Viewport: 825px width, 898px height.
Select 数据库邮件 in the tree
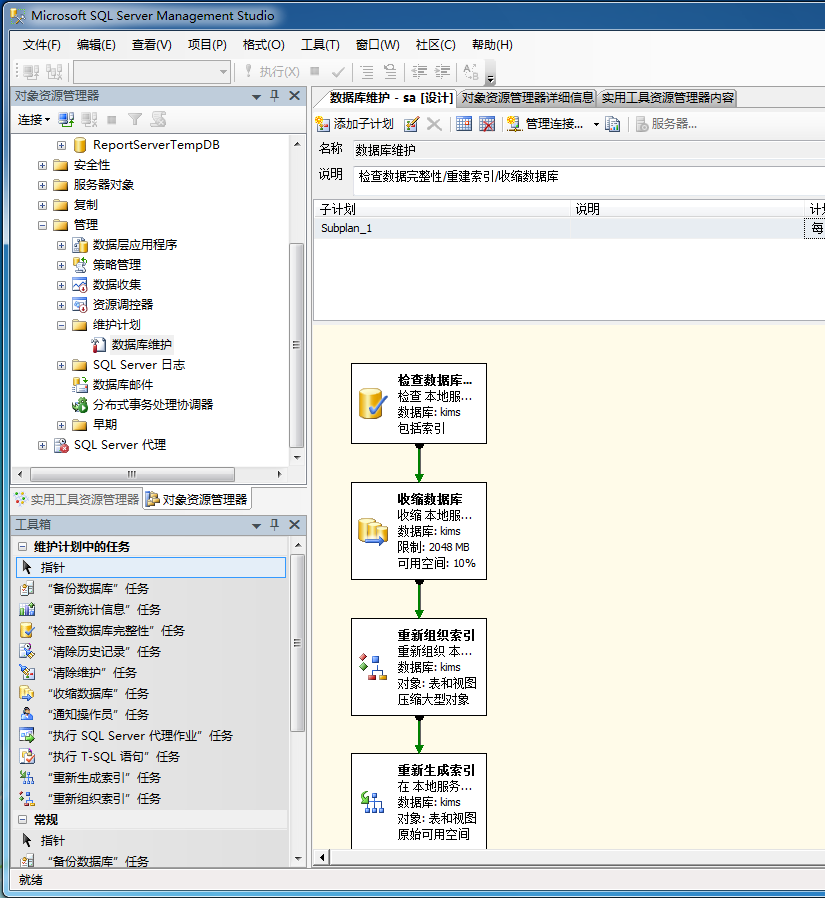tap(123, 384)
